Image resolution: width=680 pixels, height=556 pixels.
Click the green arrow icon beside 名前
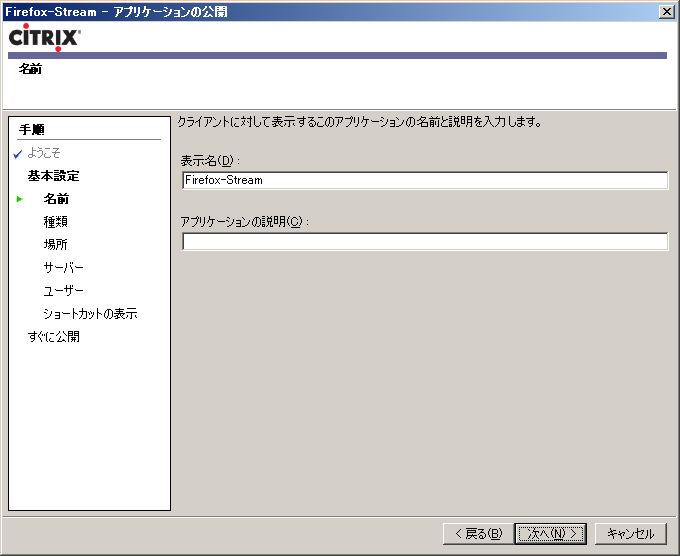[x=20, y=199]
